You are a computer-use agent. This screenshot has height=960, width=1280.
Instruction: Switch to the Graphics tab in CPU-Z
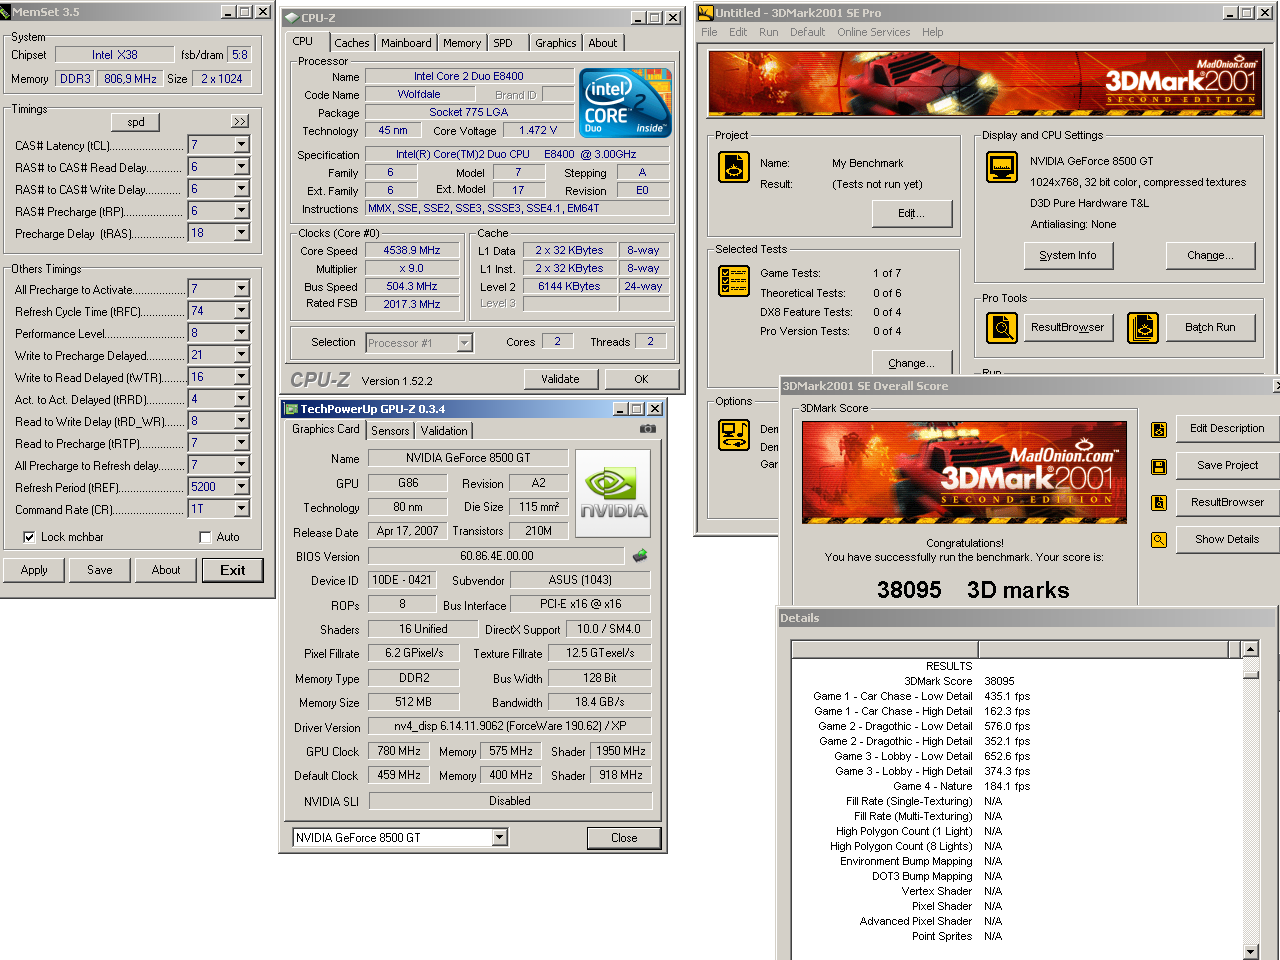(x=556, y=43)
